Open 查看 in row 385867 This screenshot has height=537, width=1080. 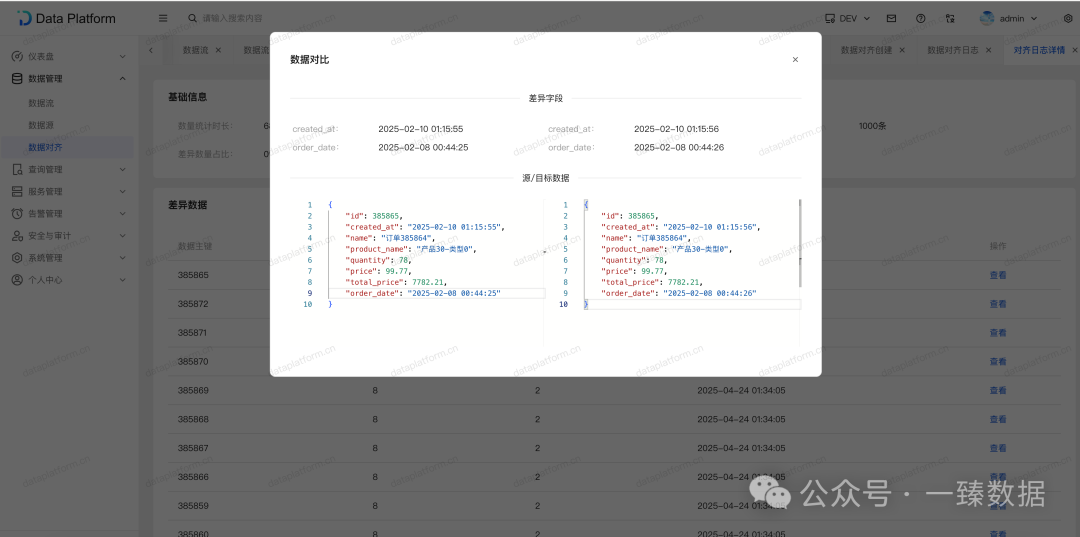pyautogui.click(x=998, y=448)
